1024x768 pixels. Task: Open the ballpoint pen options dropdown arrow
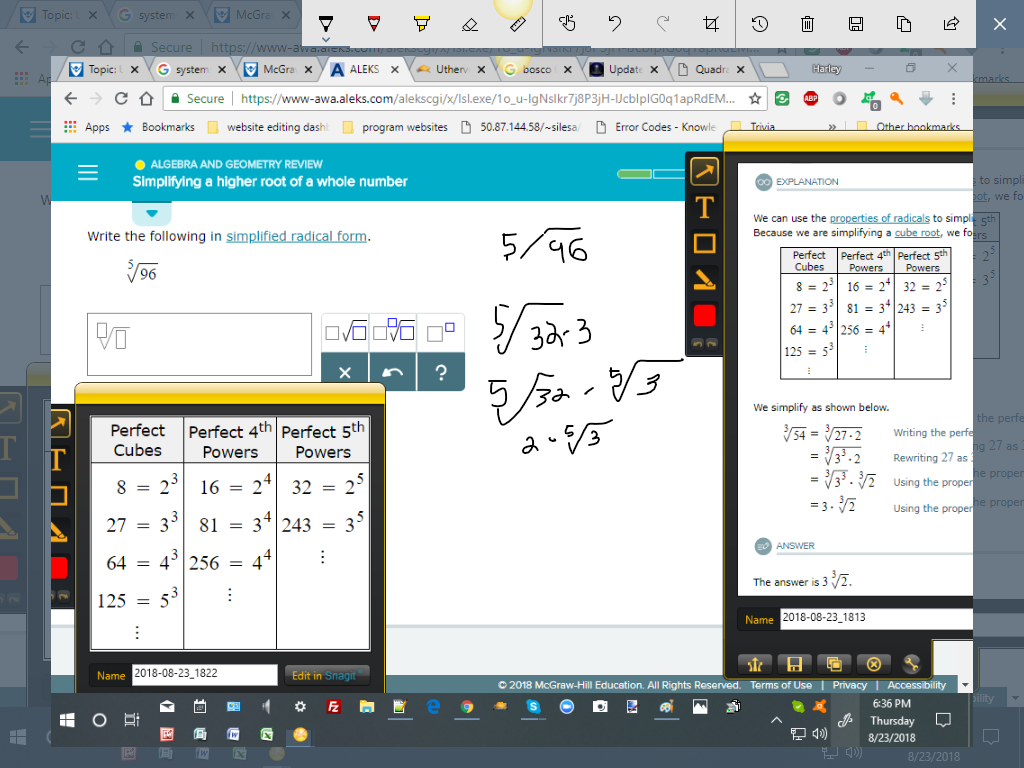(324, 39)
